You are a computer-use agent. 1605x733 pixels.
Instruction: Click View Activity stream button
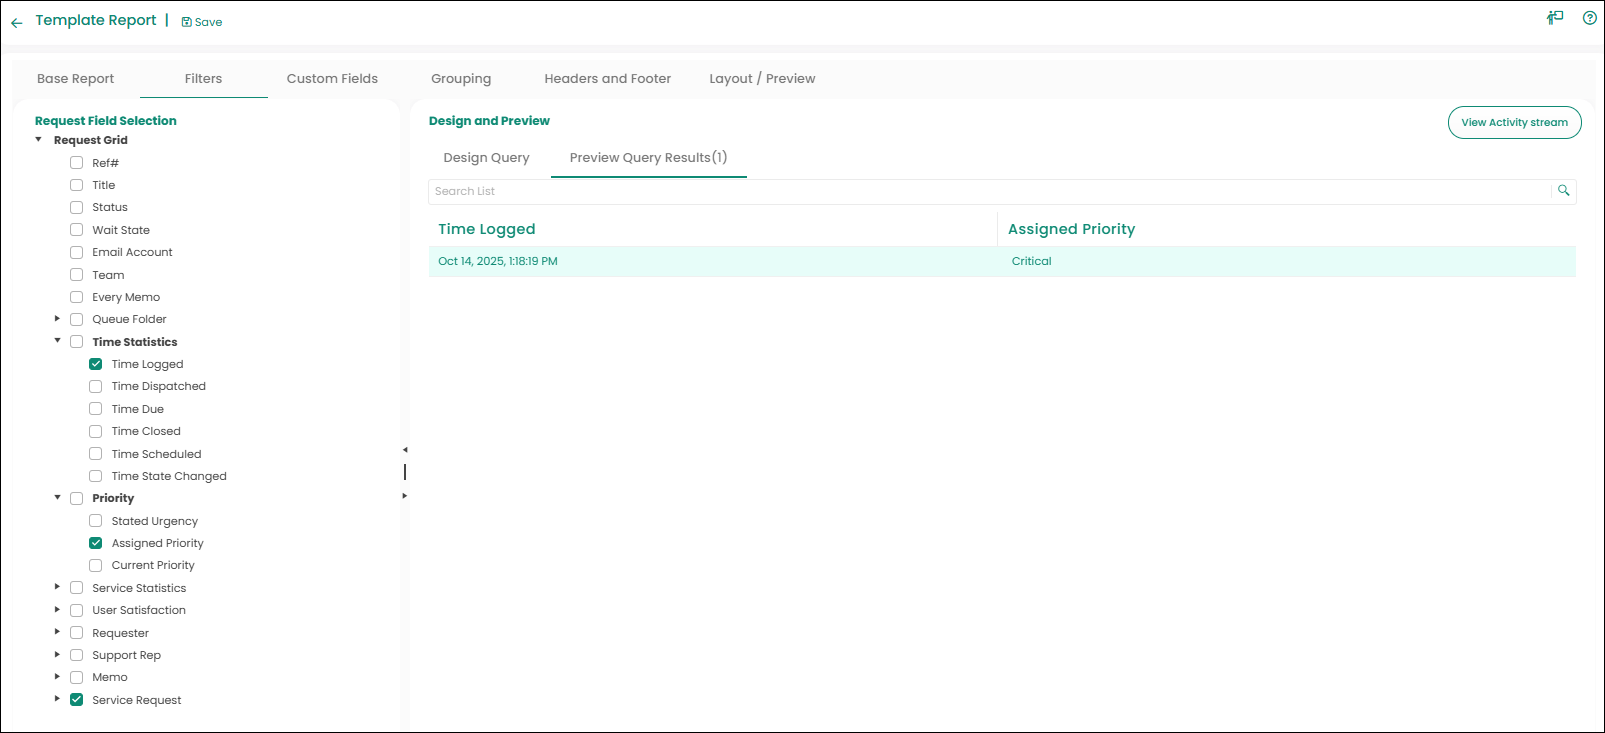[x=1514, y=123]
